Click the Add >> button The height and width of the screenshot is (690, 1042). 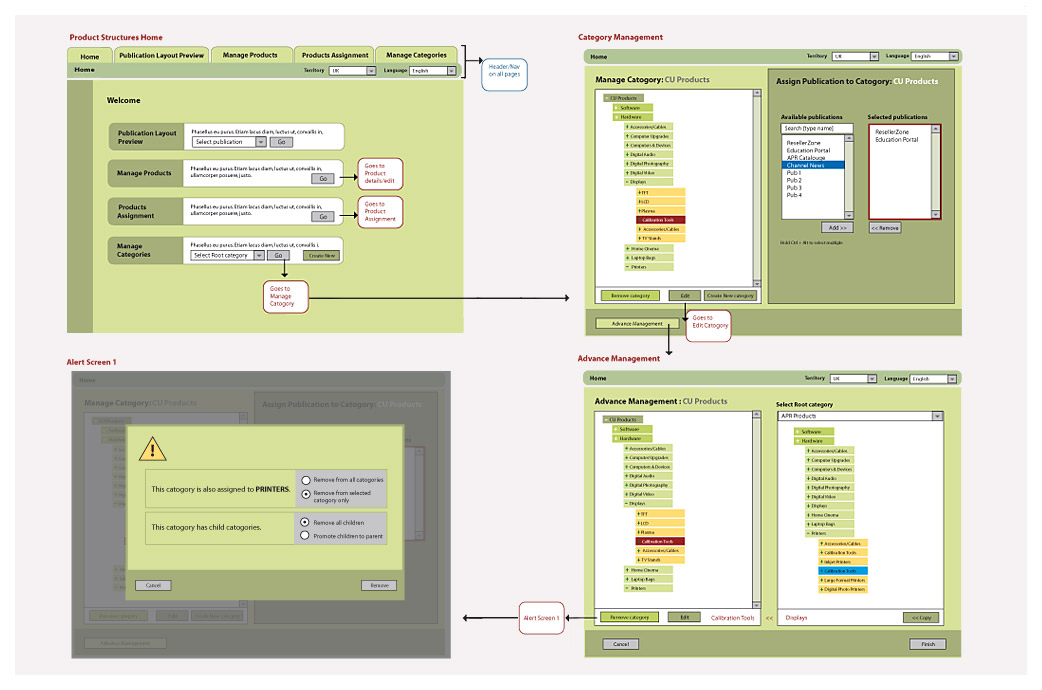pos(837,227)
